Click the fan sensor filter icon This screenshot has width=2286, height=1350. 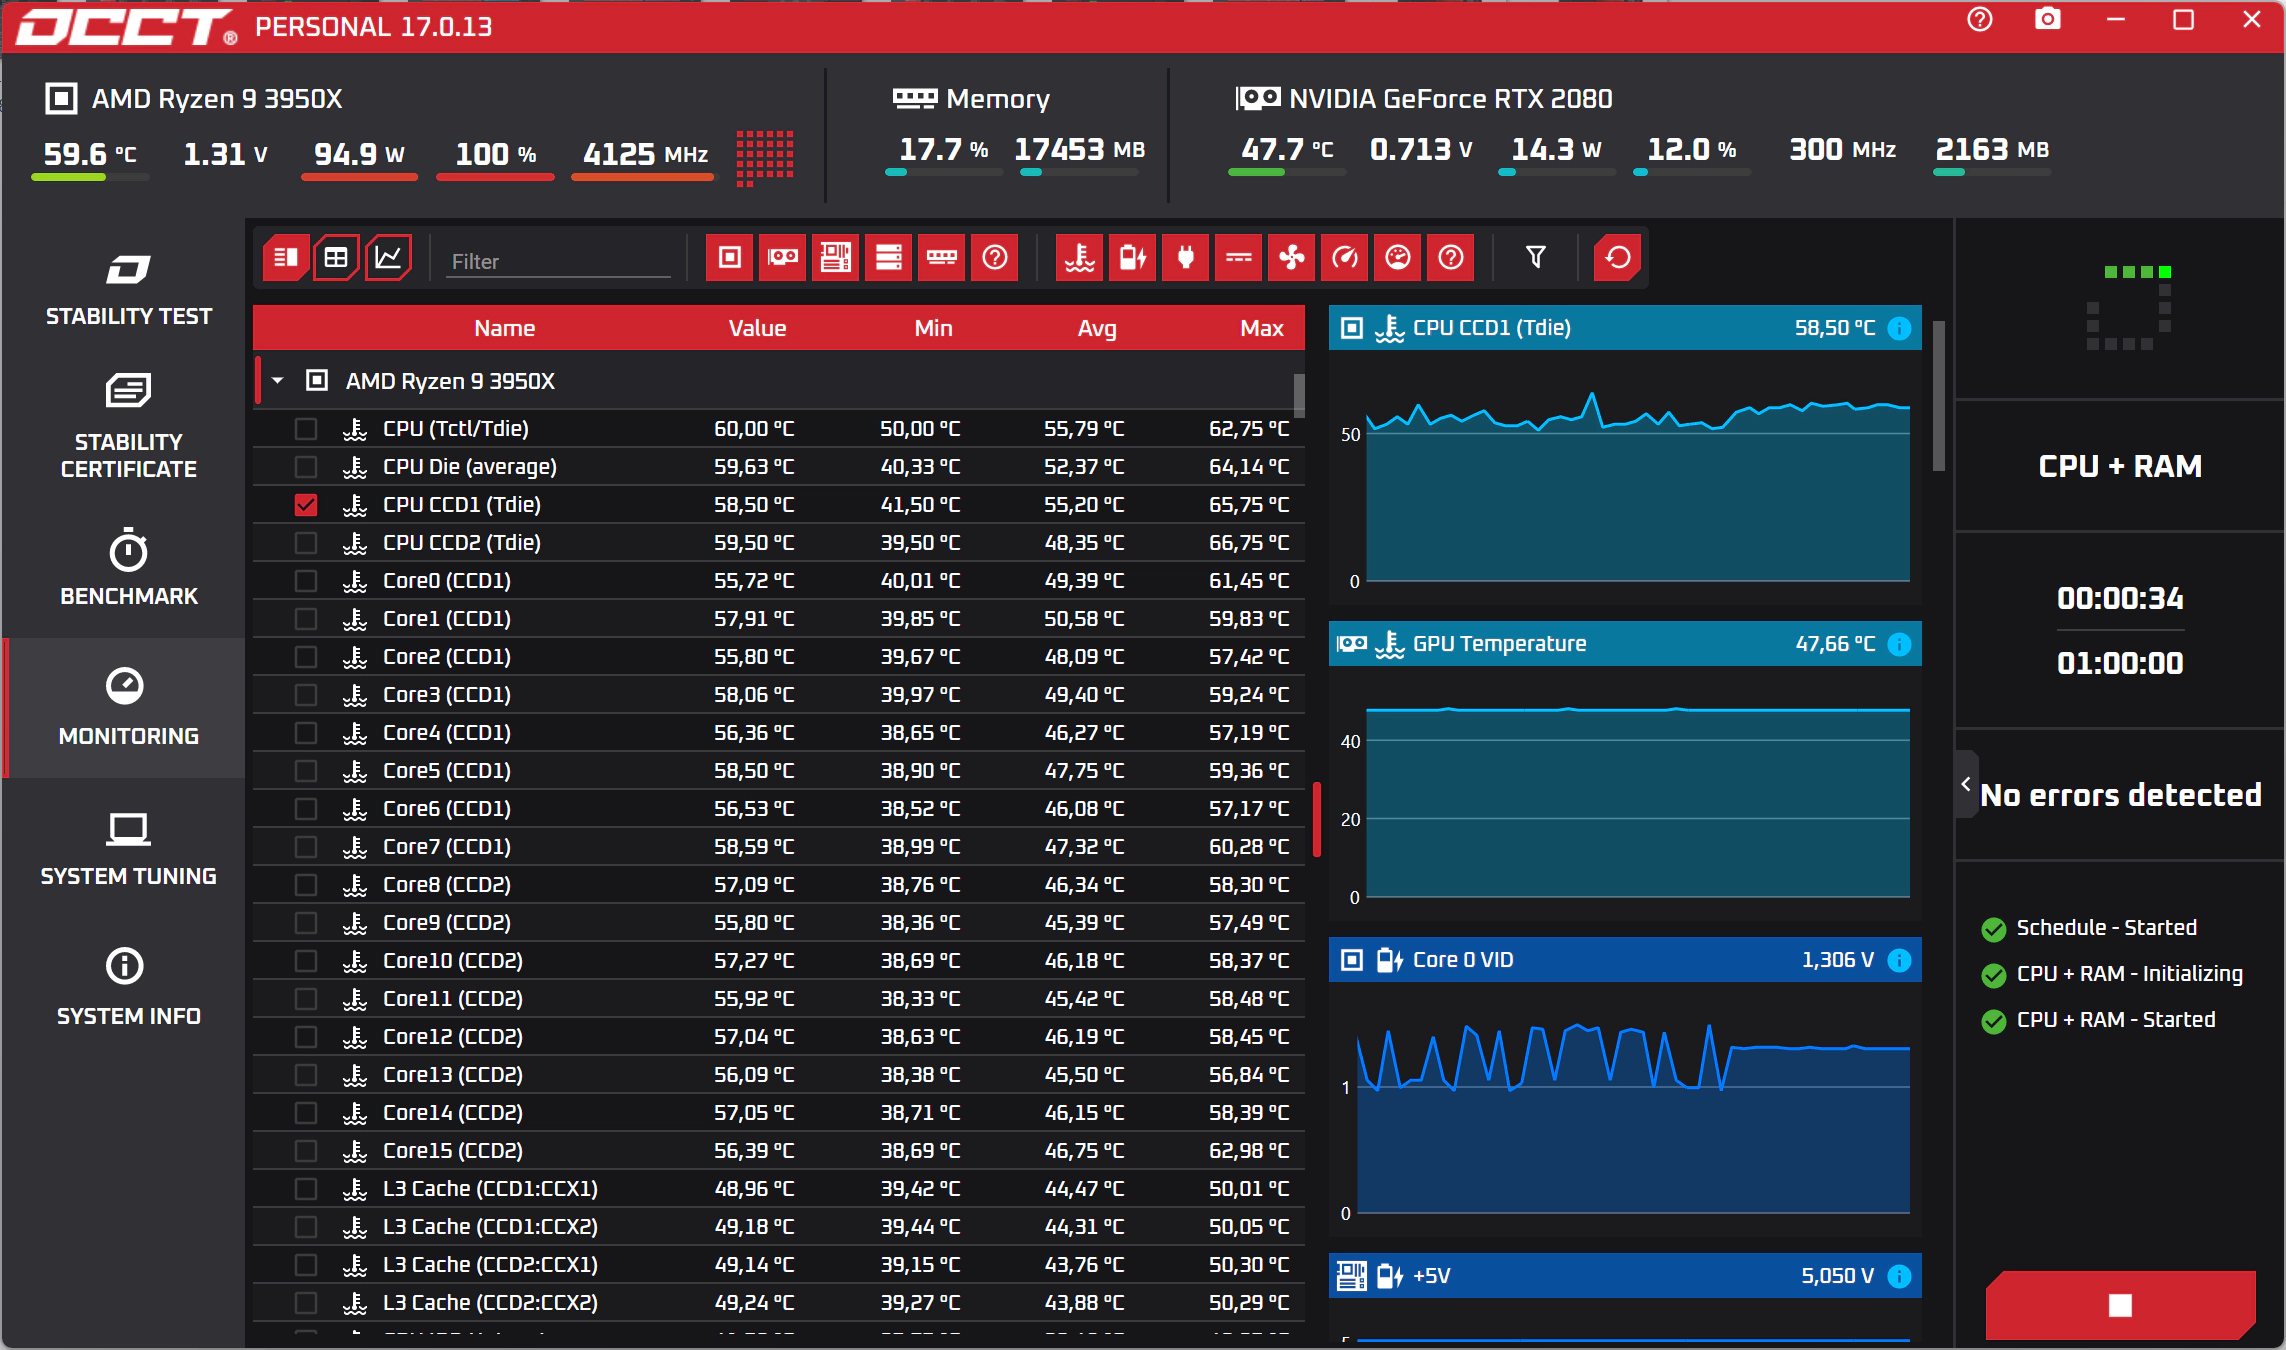click(1291, 258)
